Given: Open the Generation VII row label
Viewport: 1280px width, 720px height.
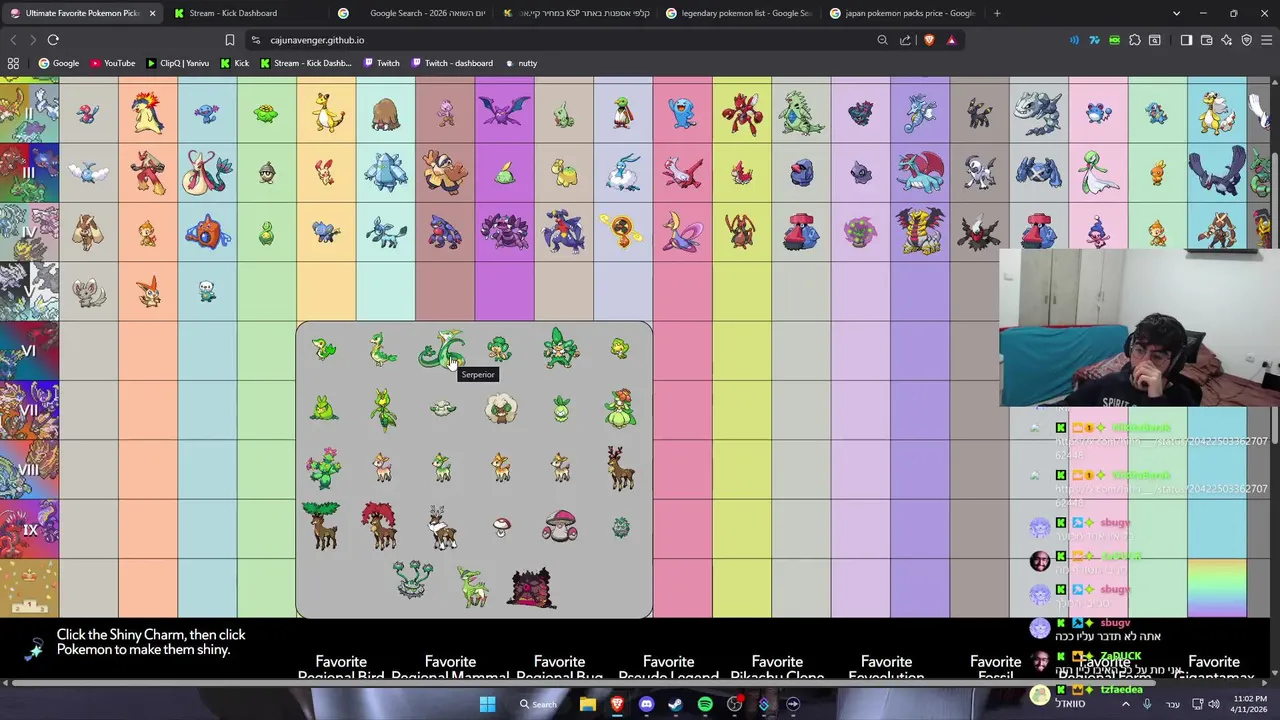Looking at the screenshot, I should point(29,410).
